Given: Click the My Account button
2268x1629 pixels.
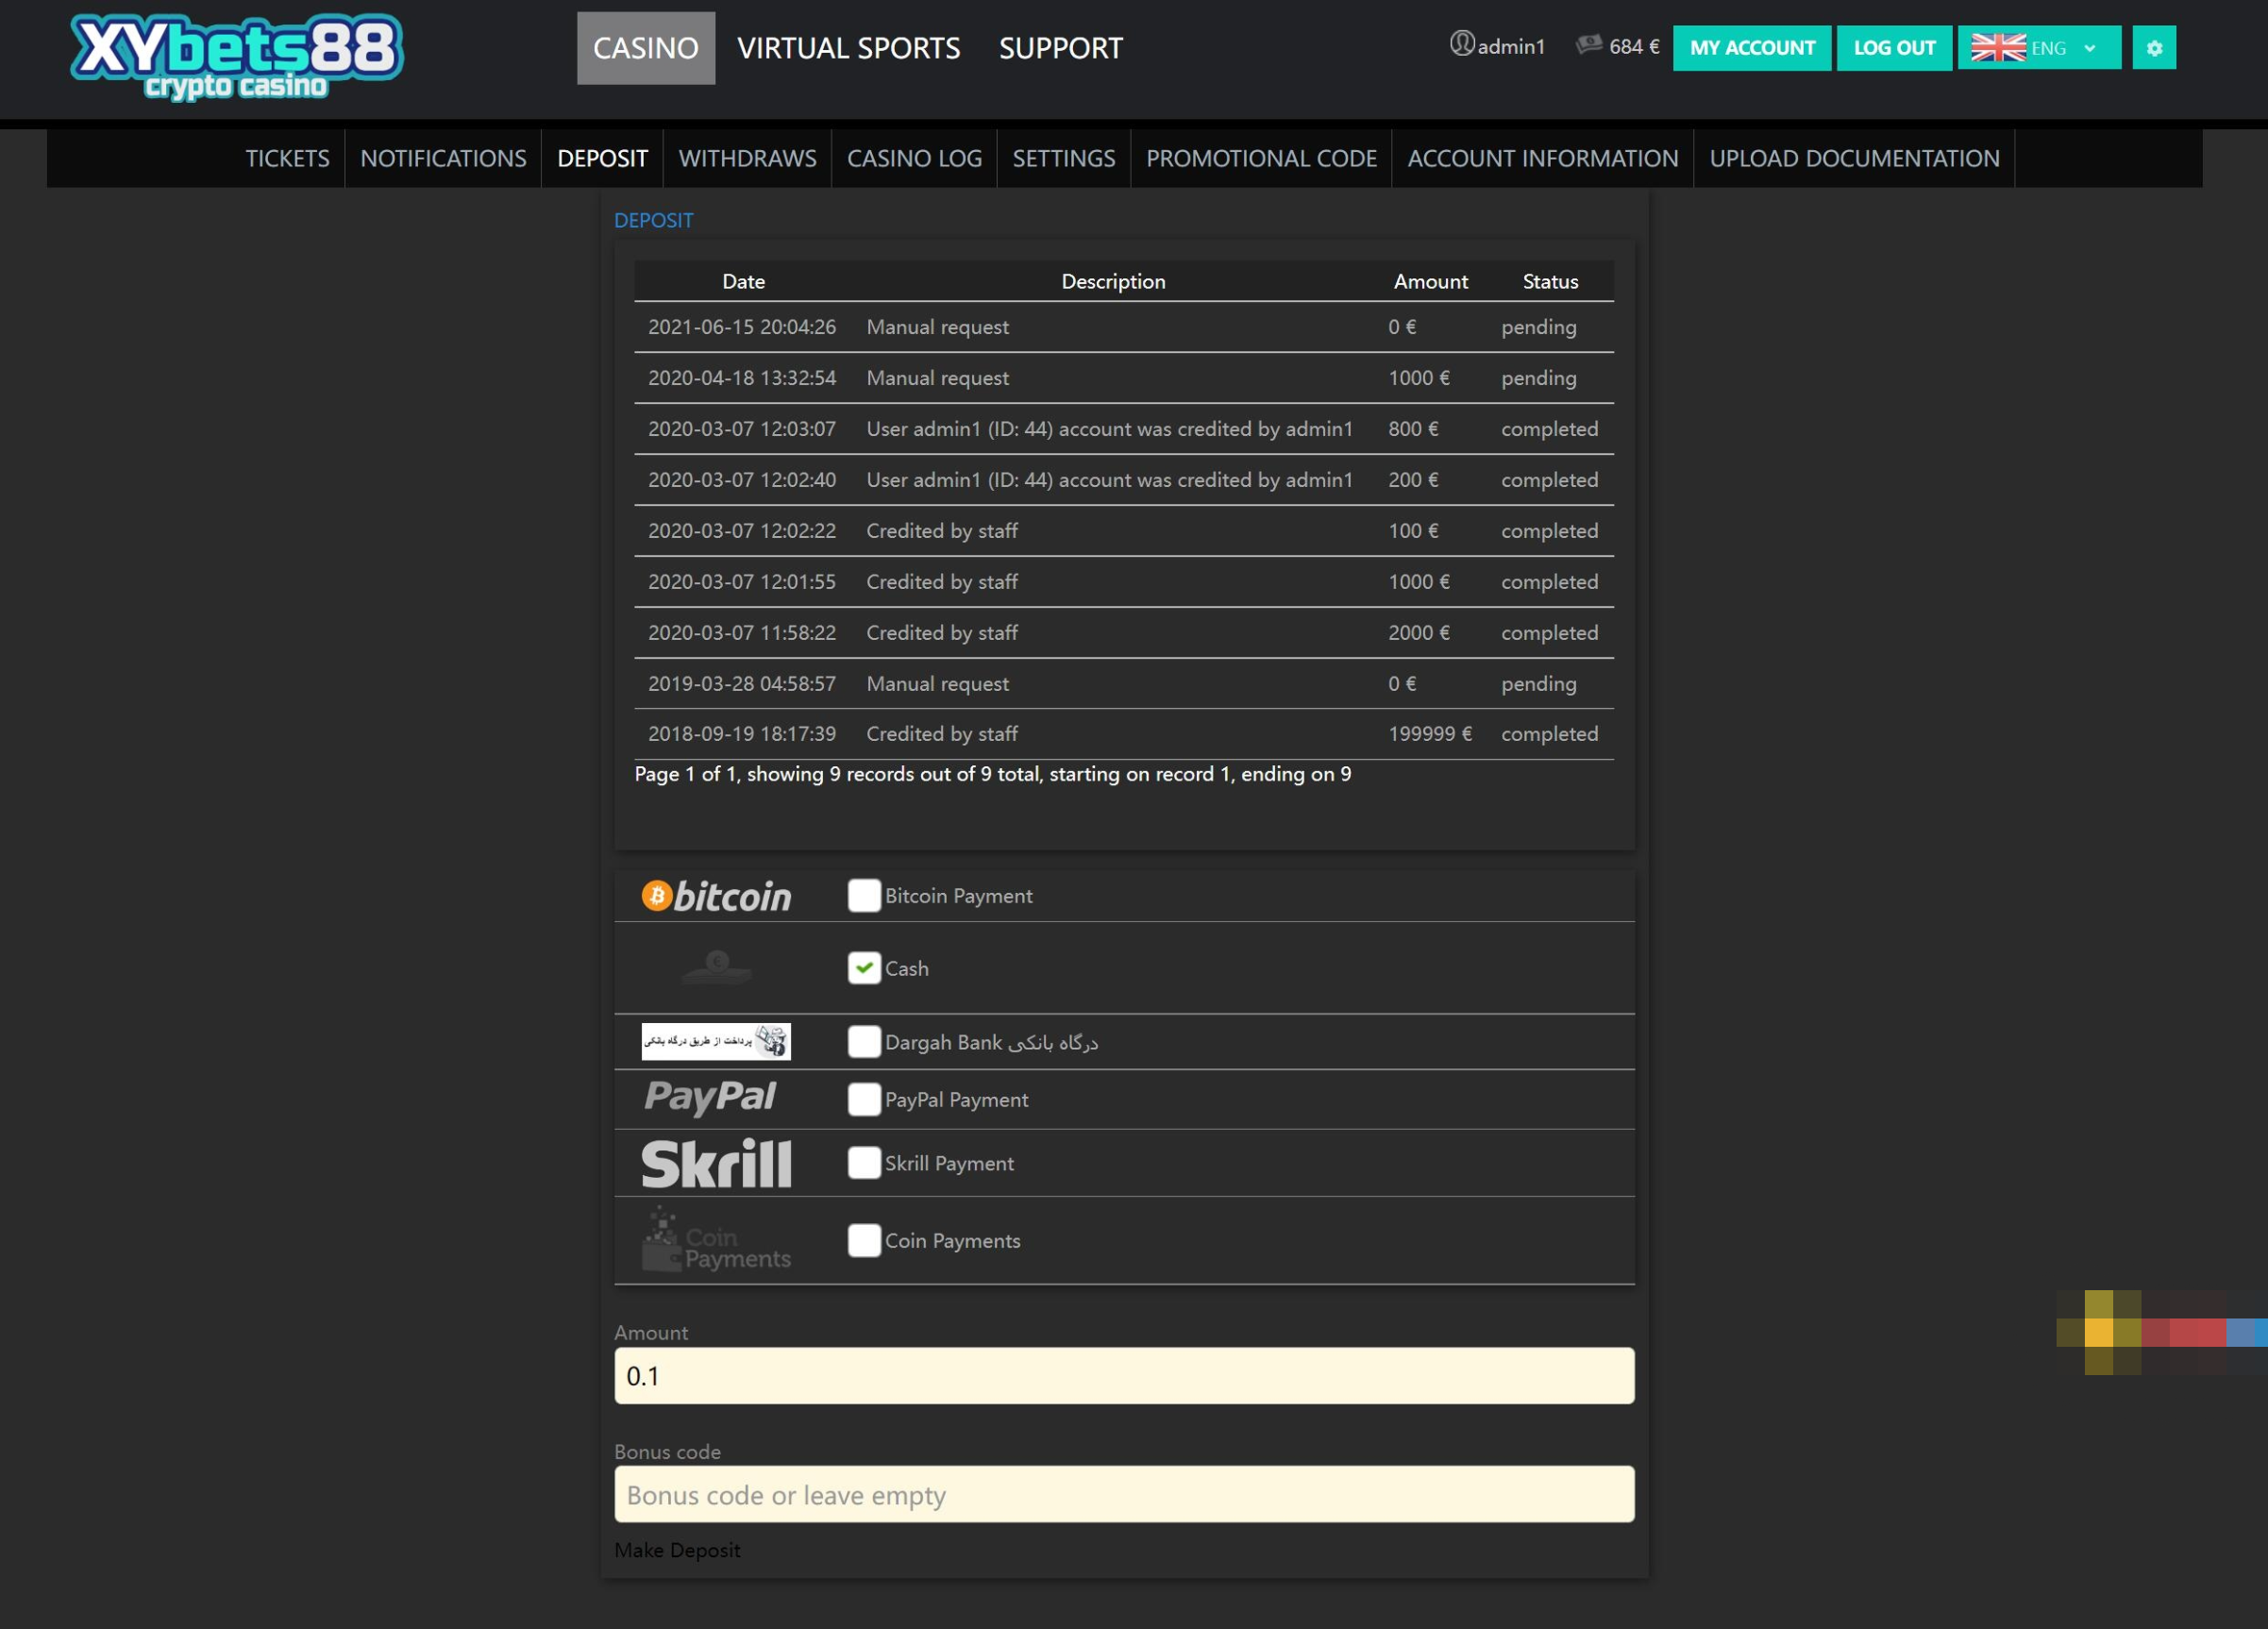Looking at the screenshot, I should pos(1751,48).
